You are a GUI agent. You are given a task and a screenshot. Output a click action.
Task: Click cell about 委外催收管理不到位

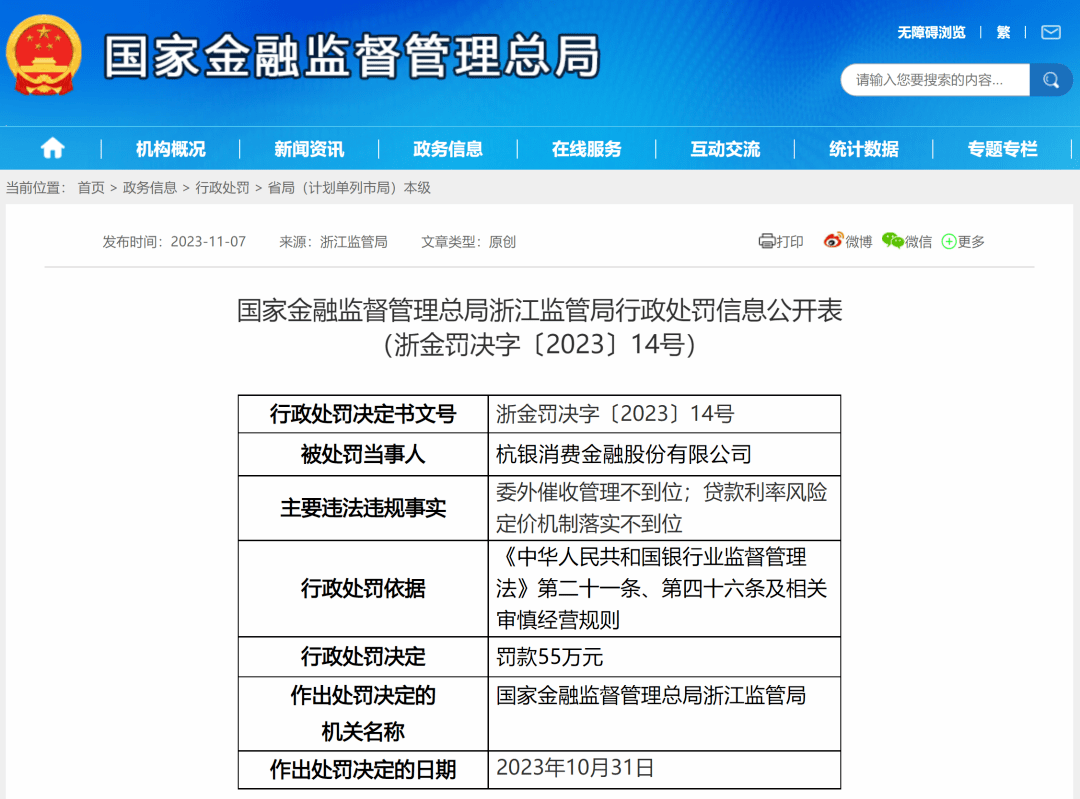[664, 508]
